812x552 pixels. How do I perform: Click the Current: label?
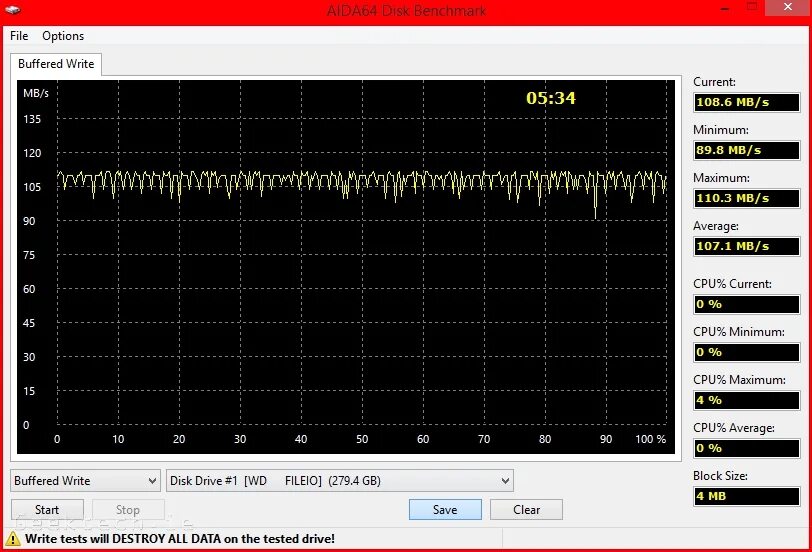714,82
